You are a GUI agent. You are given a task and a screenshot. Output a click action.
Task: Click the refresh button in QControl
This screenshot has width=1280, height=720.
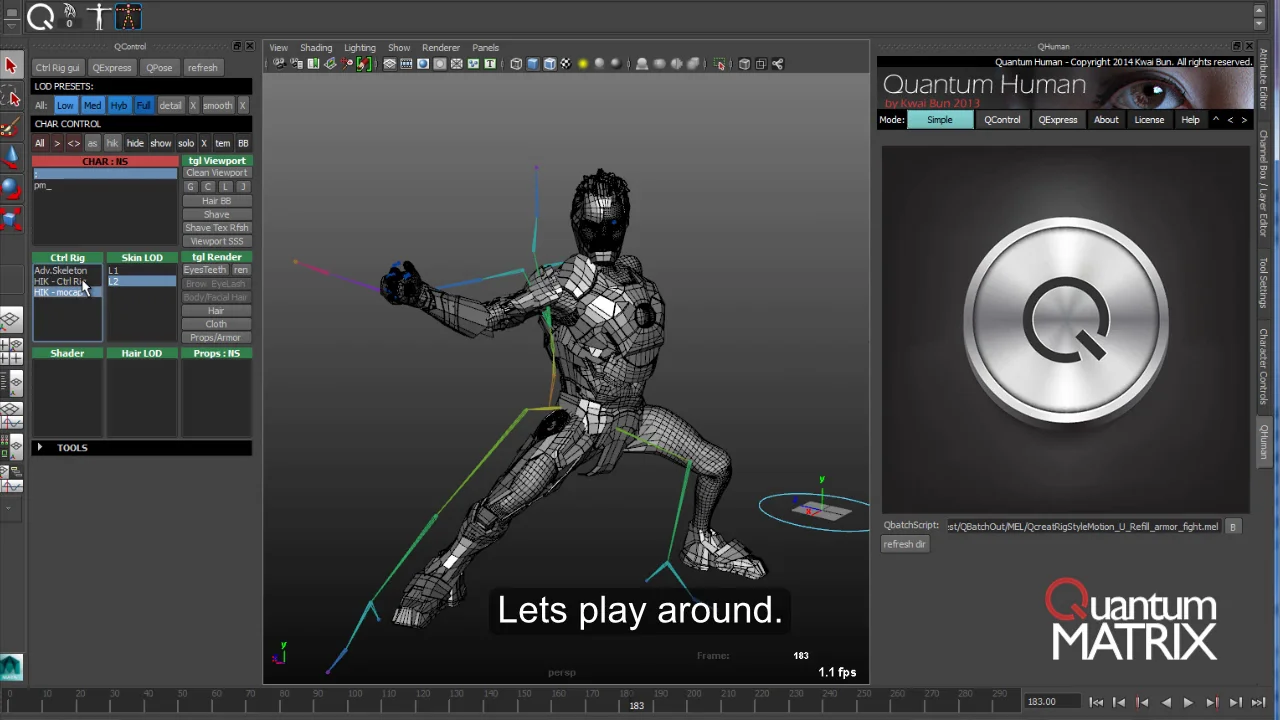(x=202, y=68)
